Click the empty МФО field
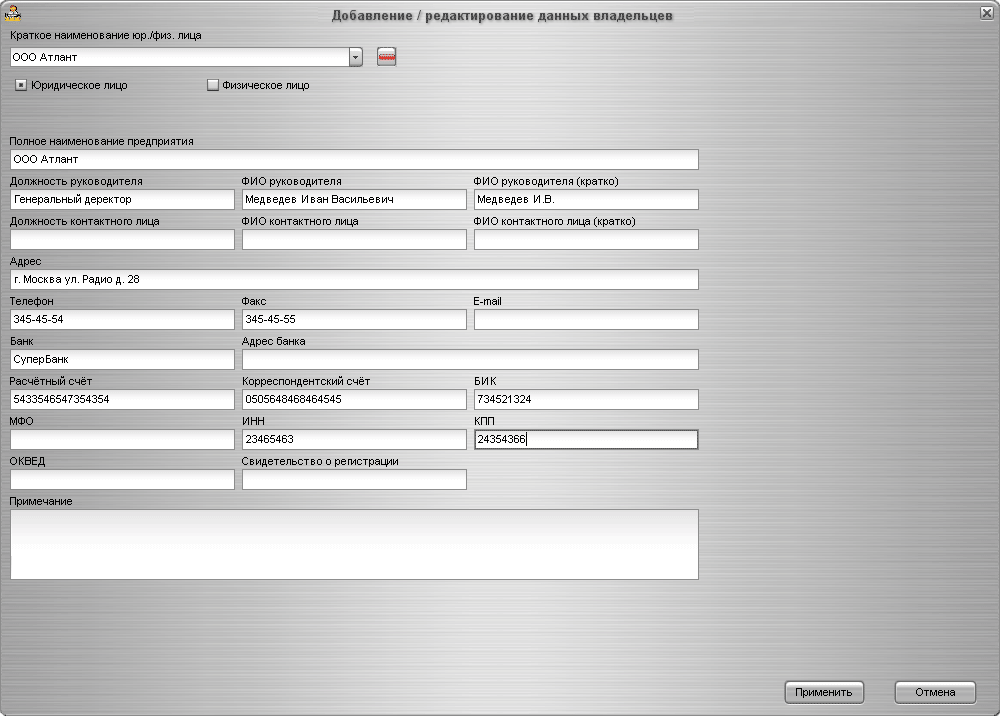Viewport: 1000px width, 716px height. point(122,439)
